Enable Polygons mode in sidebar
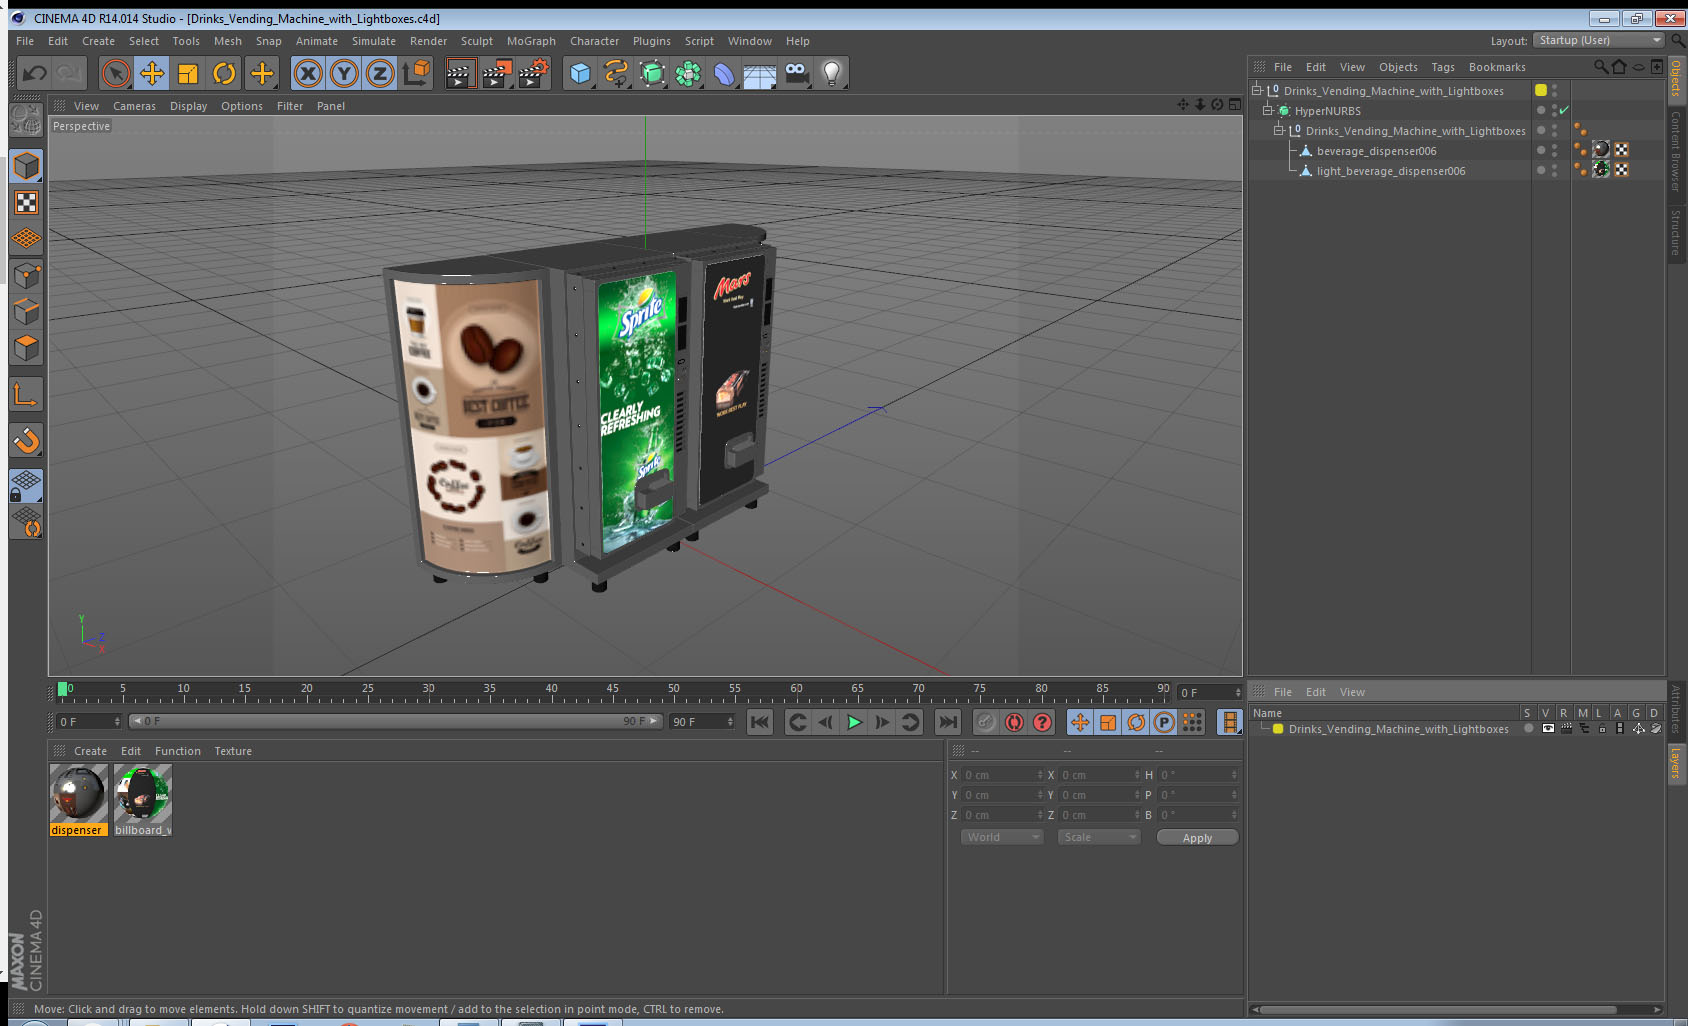1688x1026 pixels. 26,347
